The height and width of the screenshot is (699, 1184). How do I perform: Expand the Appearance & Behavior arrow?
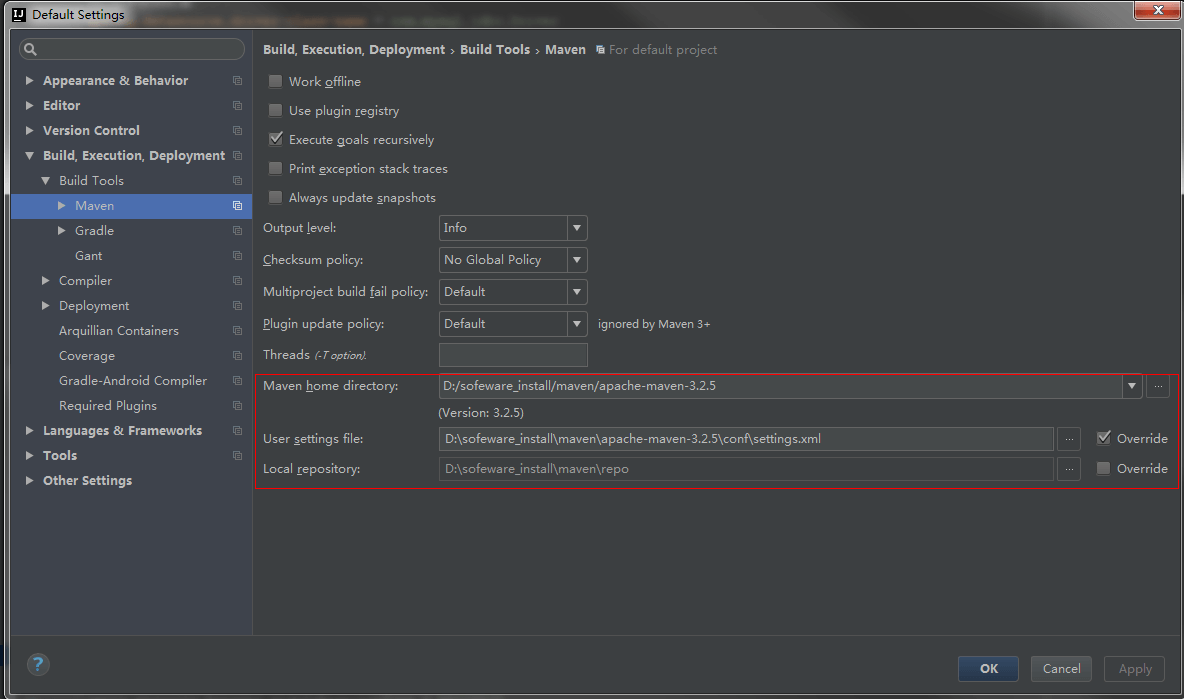[x=29, y=81]
